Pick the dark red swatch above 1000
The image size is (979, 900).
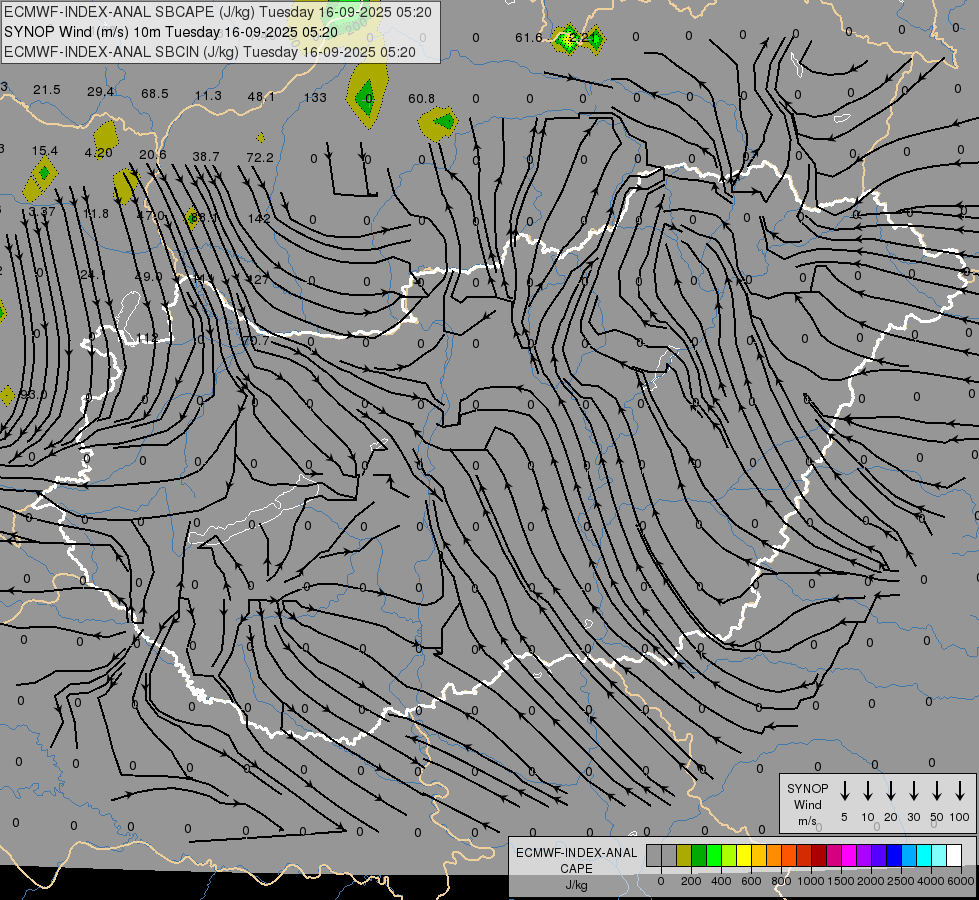point(819,856)
